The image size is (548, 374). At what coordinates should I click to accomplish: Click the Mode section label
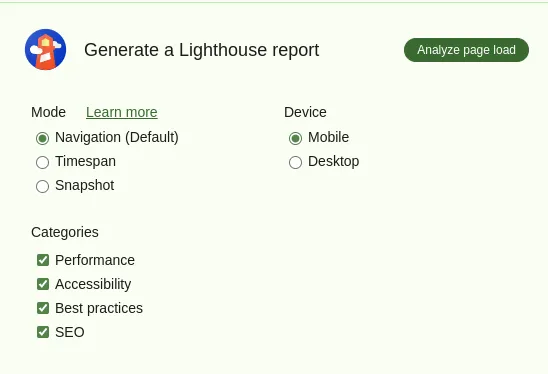pos(49,112)
